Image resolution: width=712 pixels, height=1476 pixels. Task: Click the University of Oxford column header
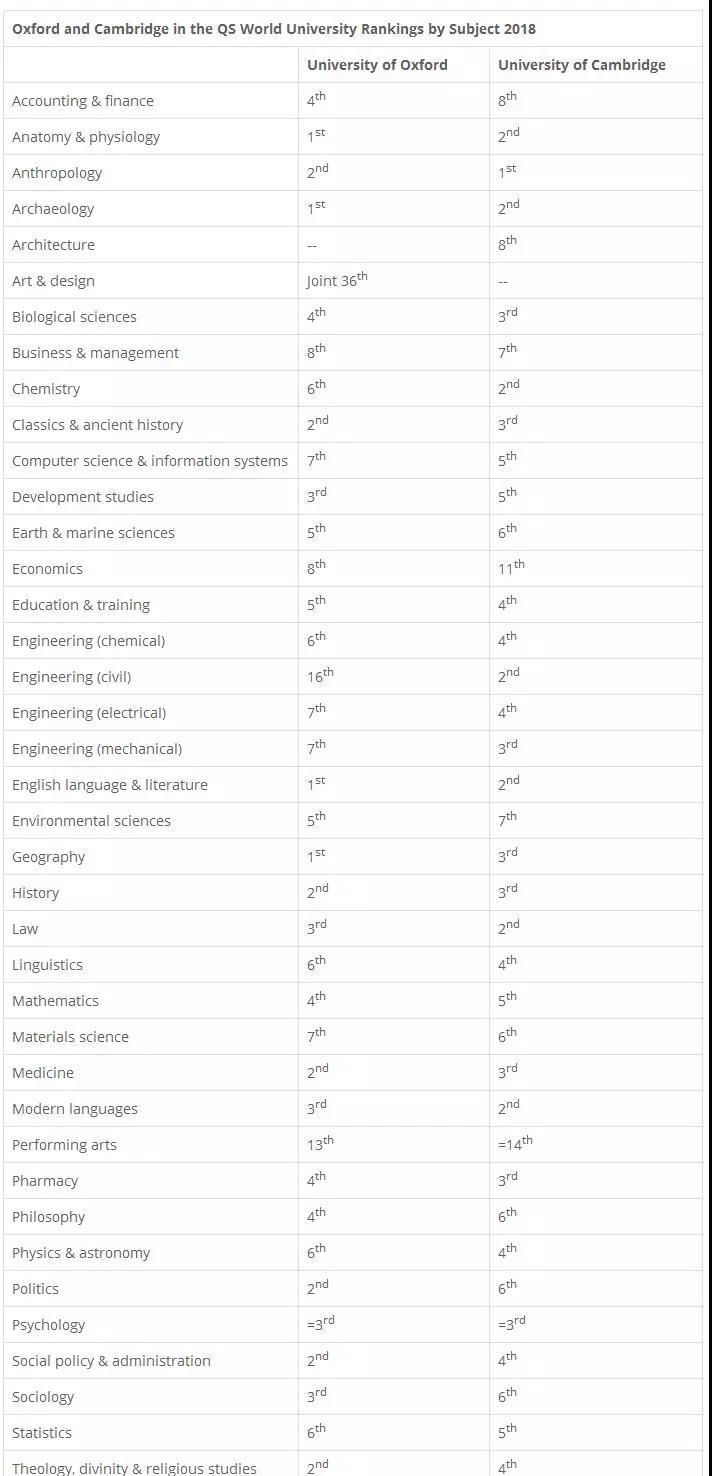(377, 65)
